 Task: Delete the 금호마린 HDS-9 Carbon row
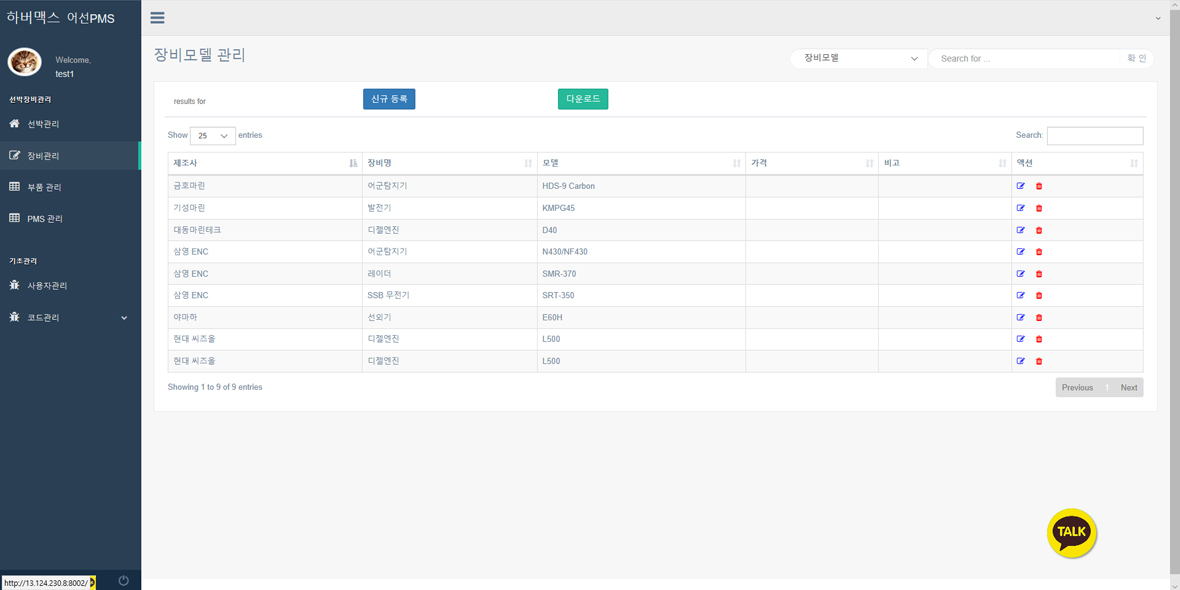1039,186
